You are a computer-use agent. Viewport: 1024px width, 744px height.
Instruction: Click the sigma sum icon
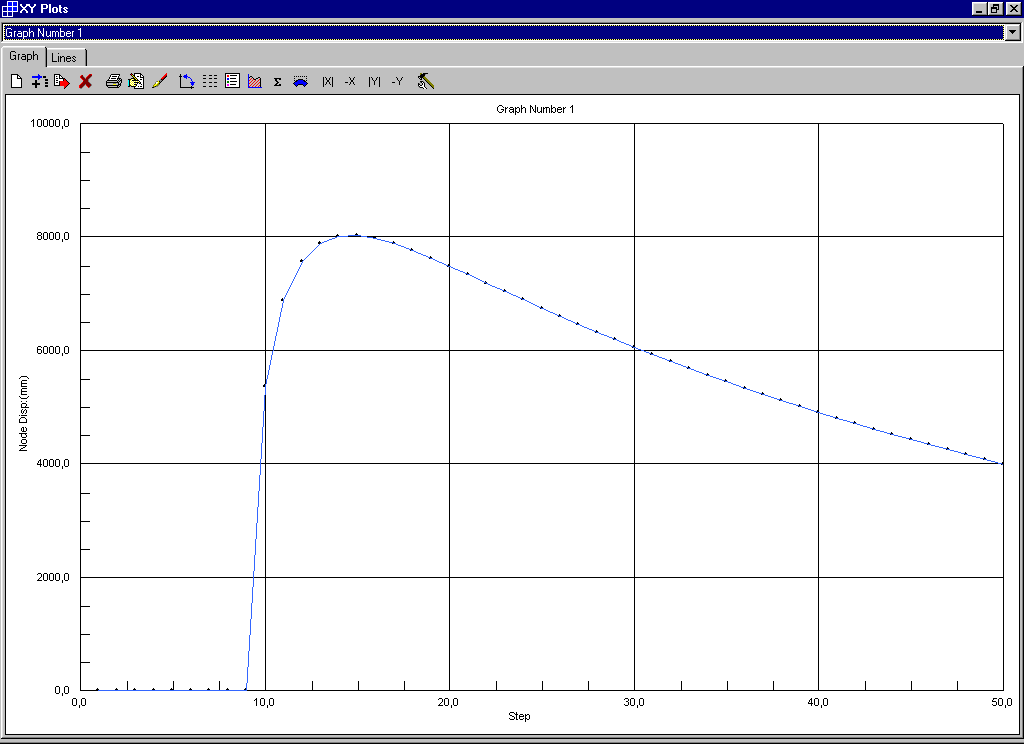(278, 82)
